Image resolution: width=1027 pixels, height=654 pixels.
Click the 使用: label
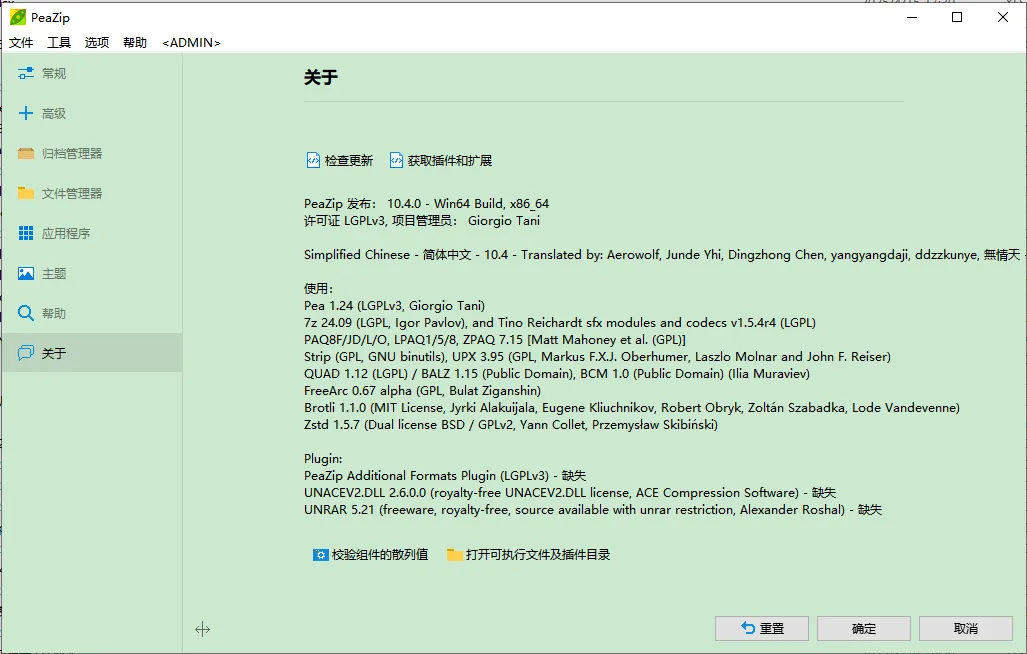point(319,289)
